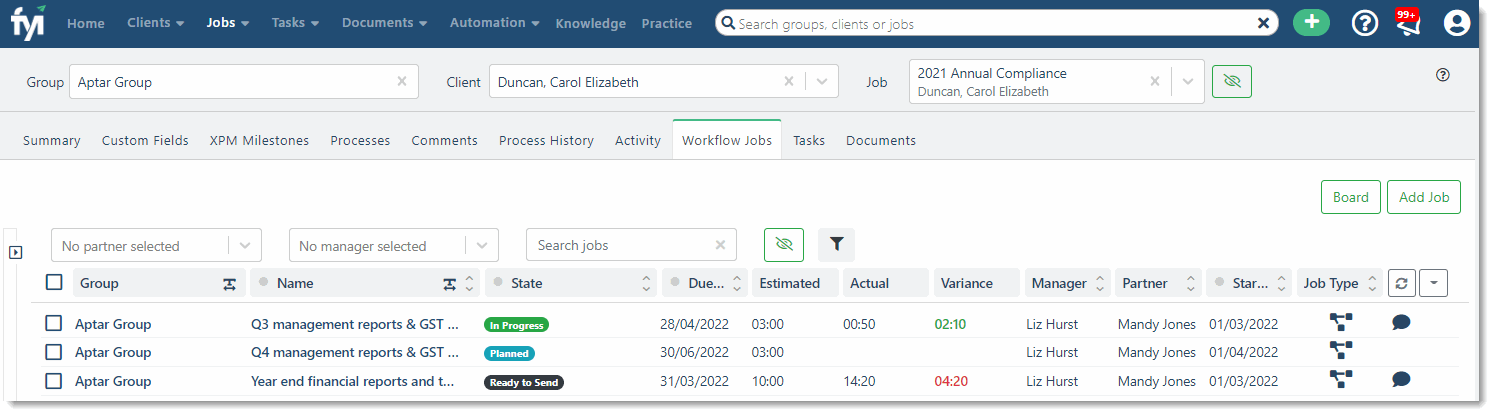Click the green plus create button

pos(1311,23)
